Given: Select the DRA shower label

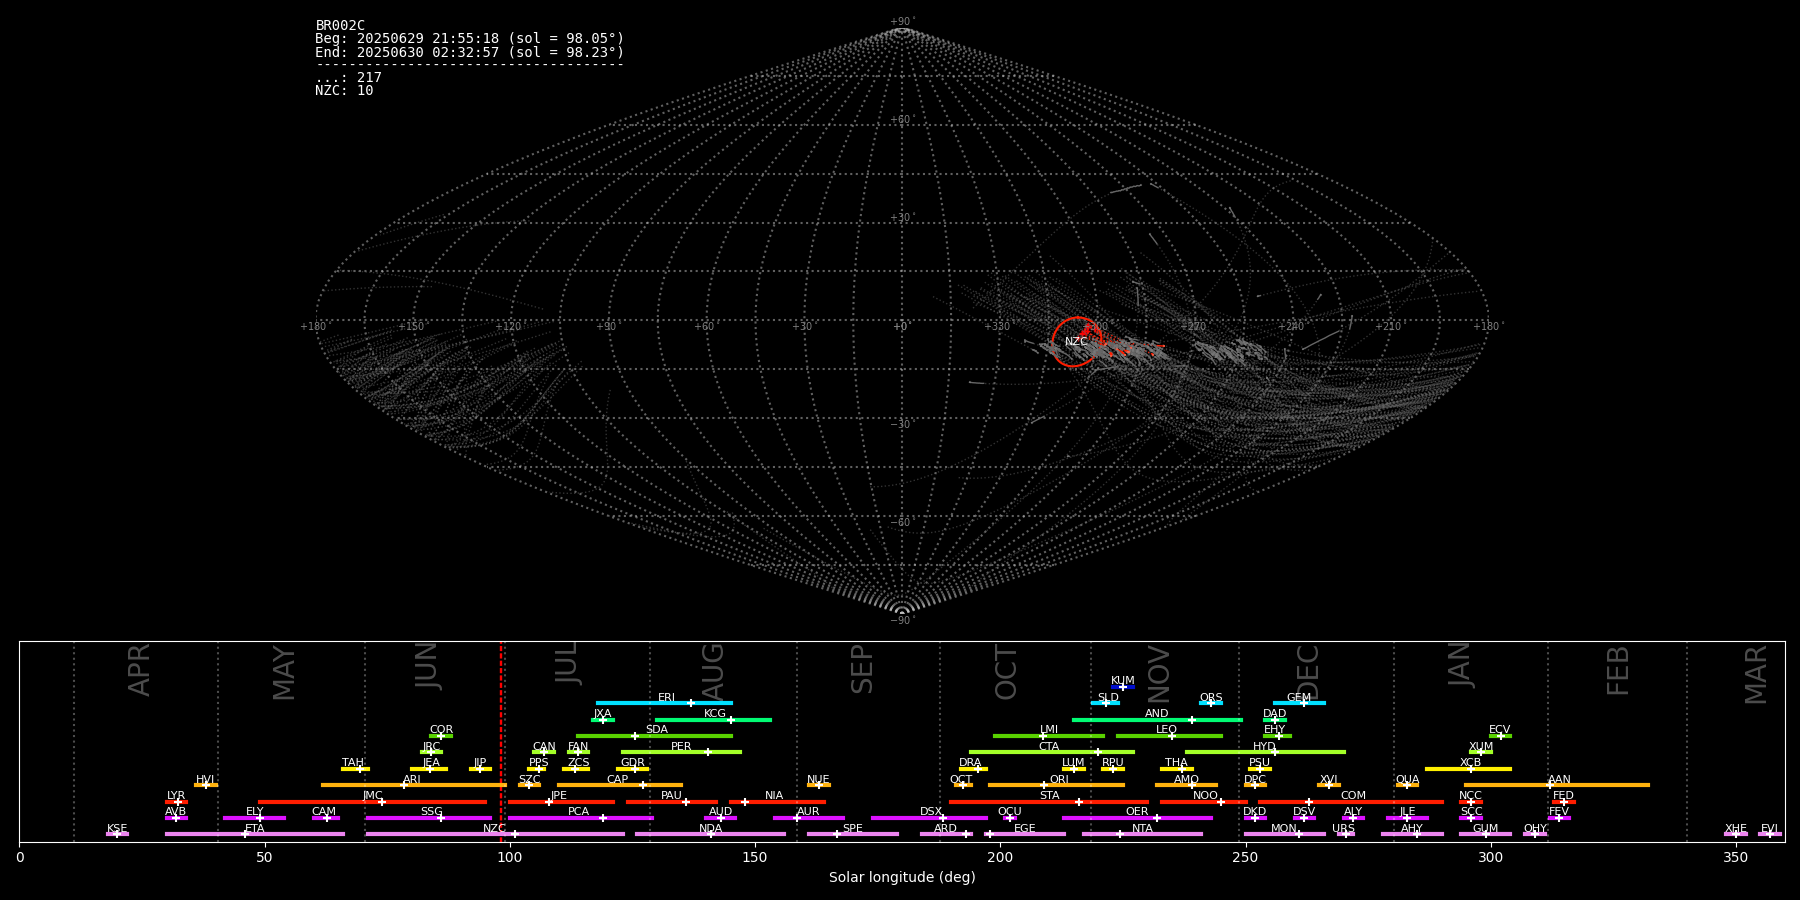Looking at the screenshot, I should coord(970,763).
